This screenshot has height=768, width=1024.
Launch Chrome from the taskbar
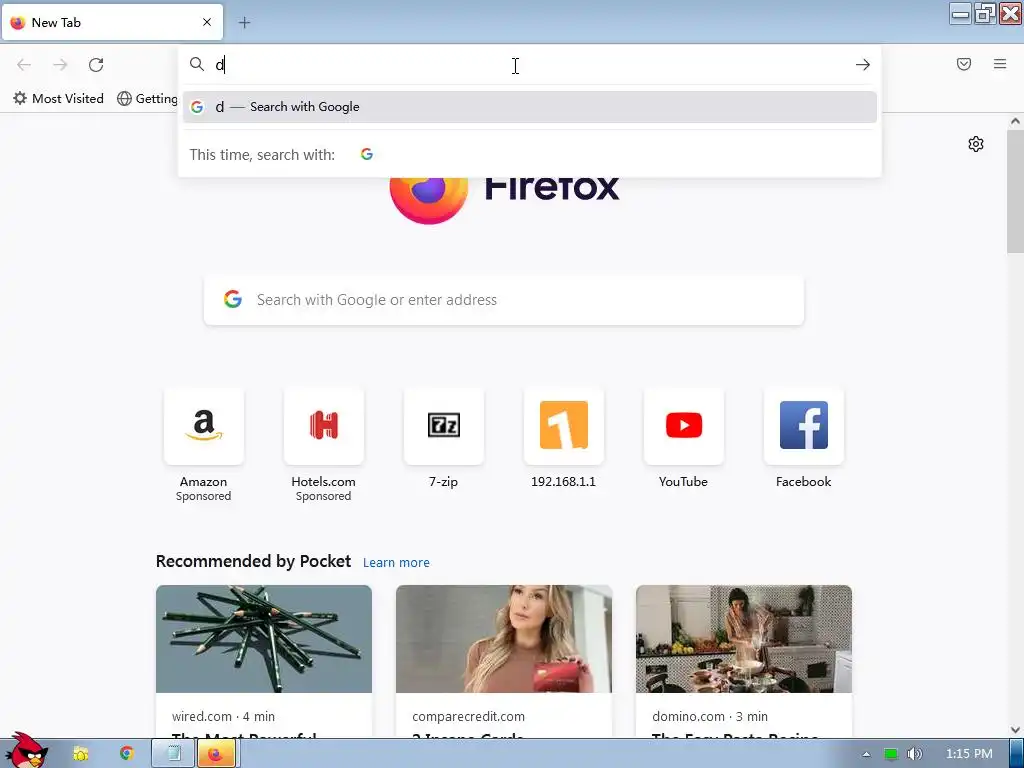127,754
